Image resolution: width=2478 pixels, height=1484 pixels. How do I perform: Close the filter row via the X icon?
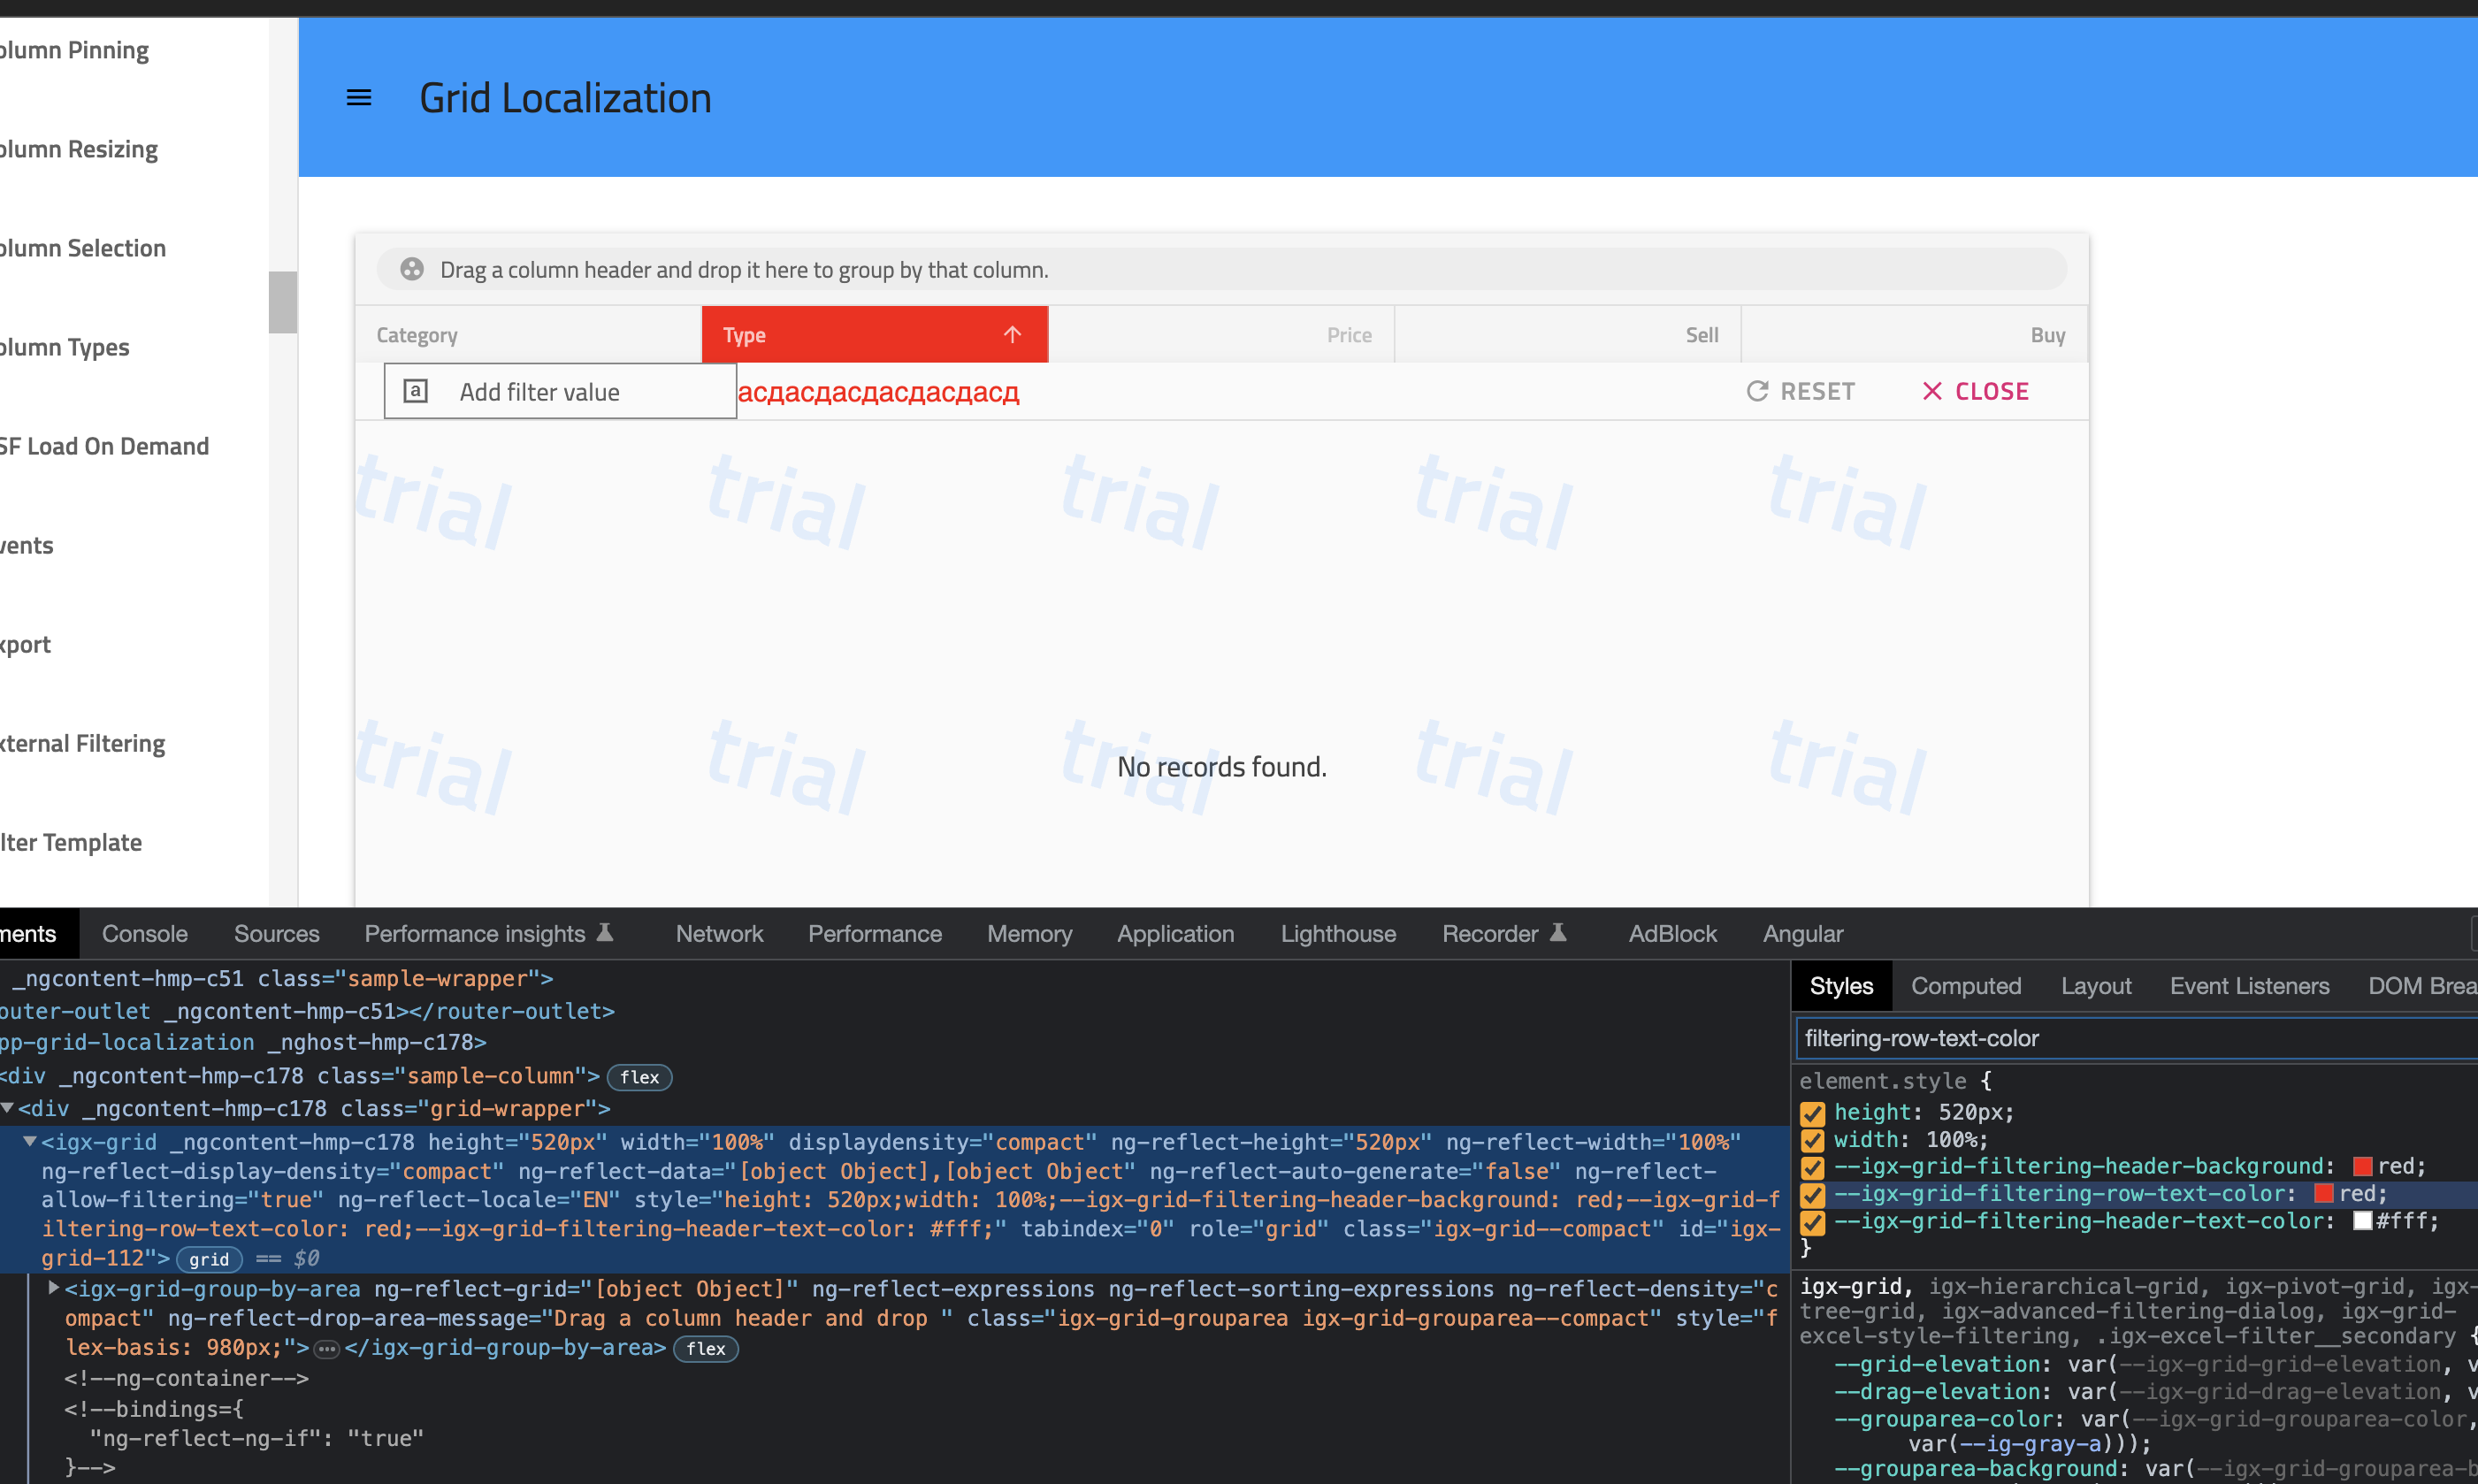[x=1934, y=390]
